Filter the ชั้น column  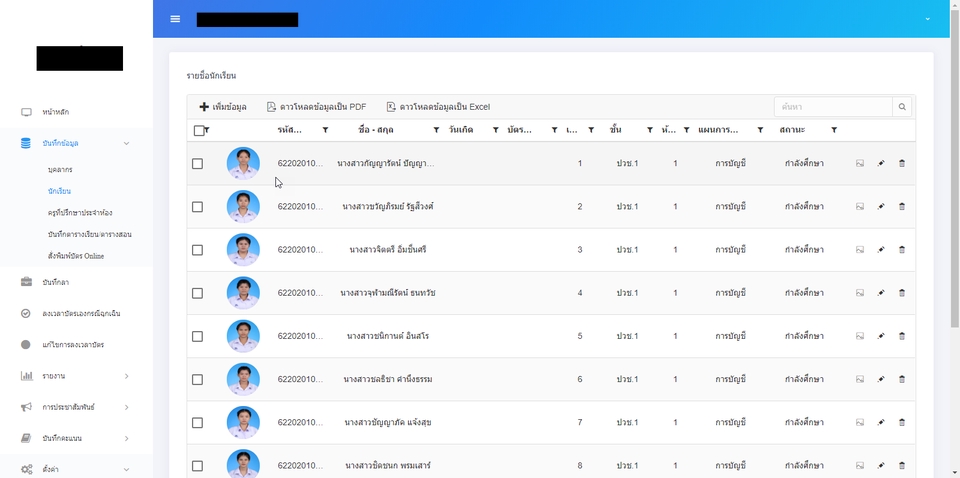click(x=650, y=130)
